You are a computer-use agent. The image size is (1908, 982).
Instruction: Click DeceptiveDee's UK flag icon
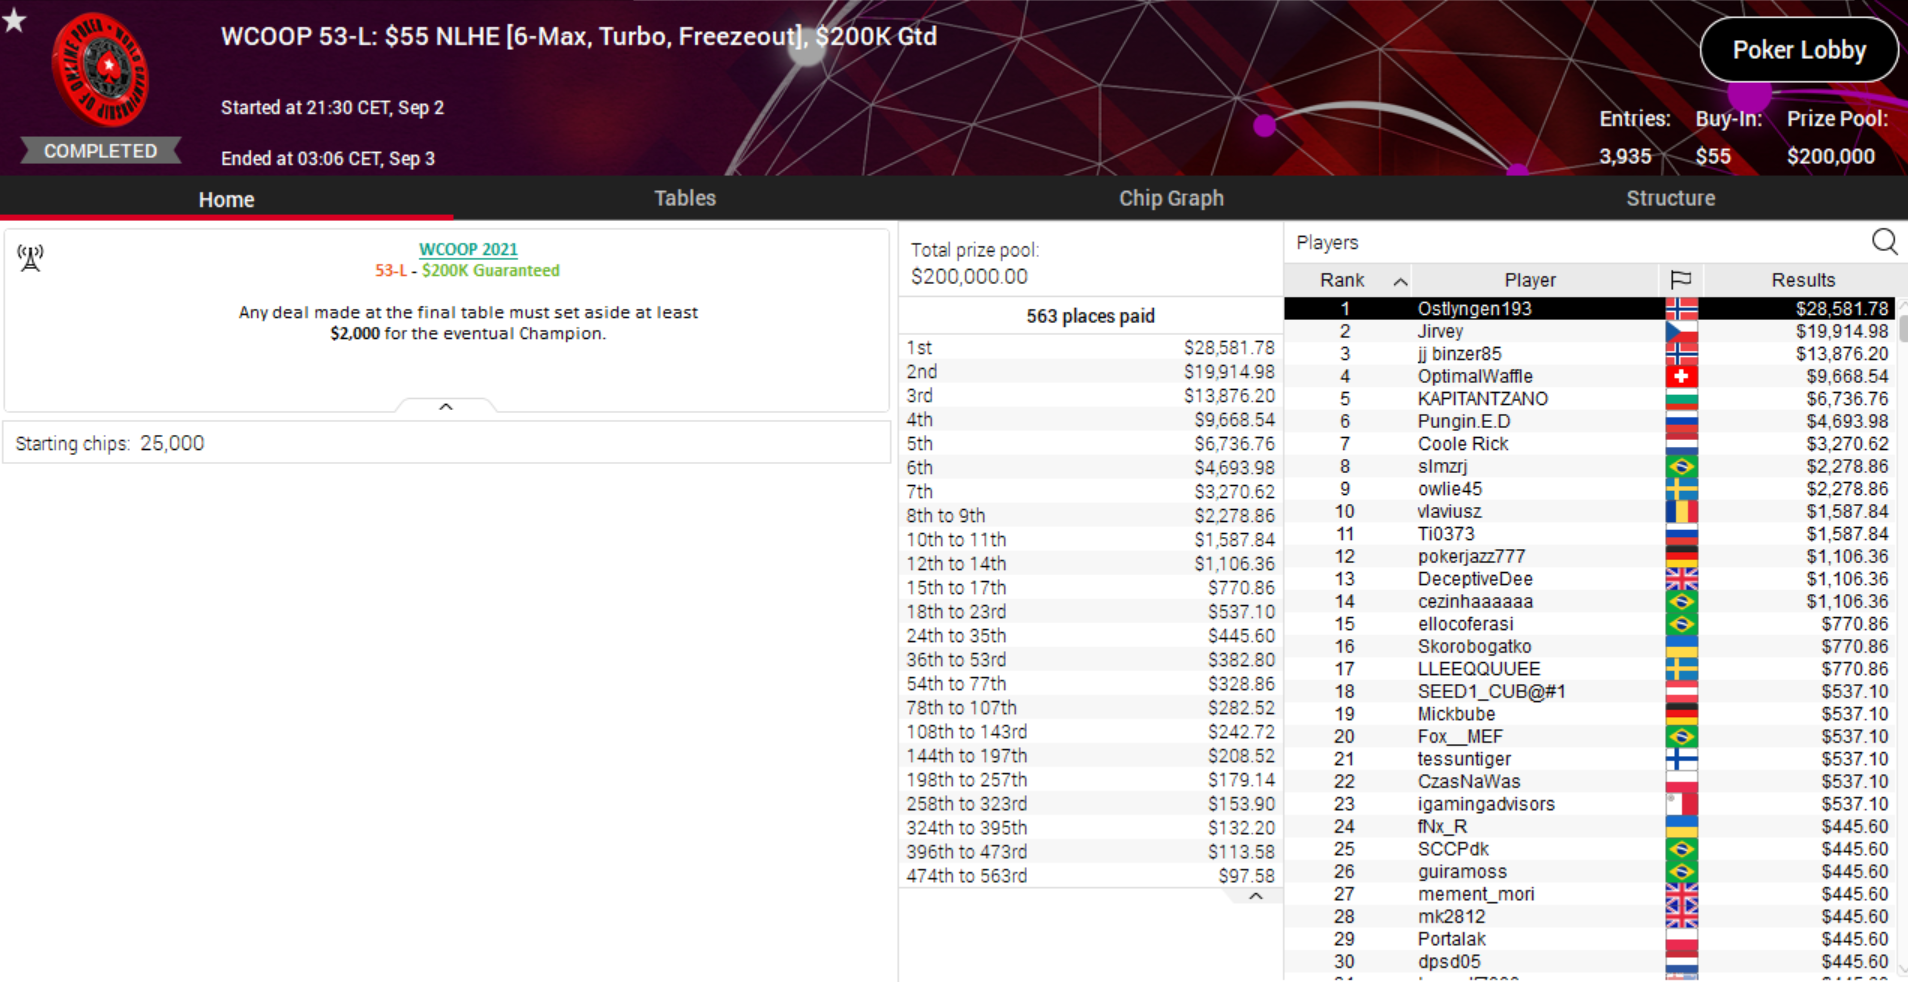tap(1681, 579)
